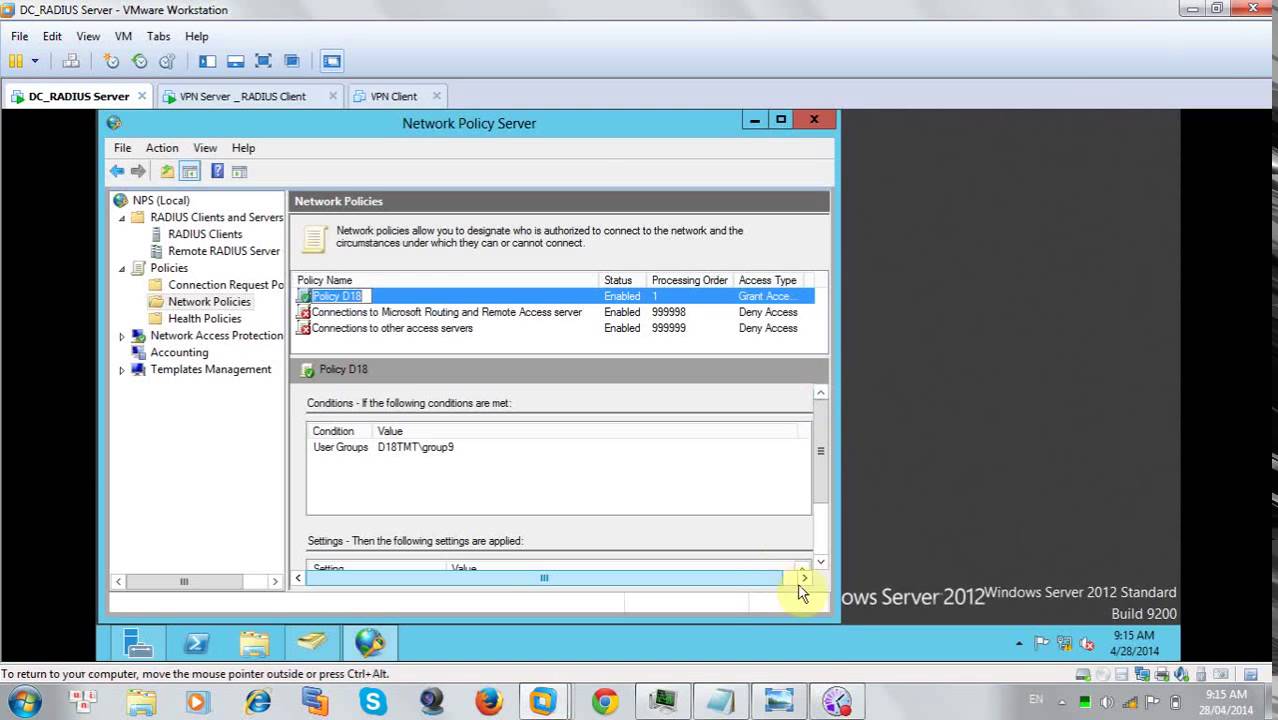Viewport: 1278px width, 720px height.
Task: Click the D18TMT\group9 condition value
Action: tap(416, 447)
